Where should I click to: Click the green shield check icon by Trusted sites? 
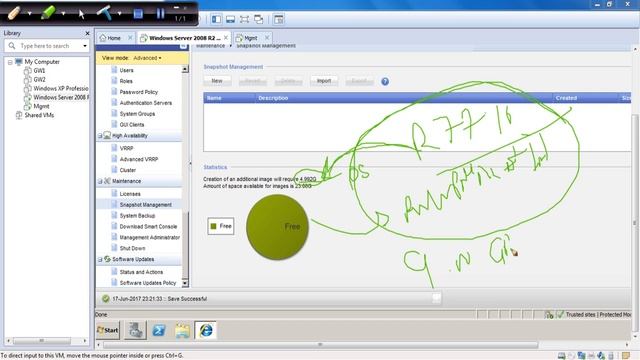(560, 314)
